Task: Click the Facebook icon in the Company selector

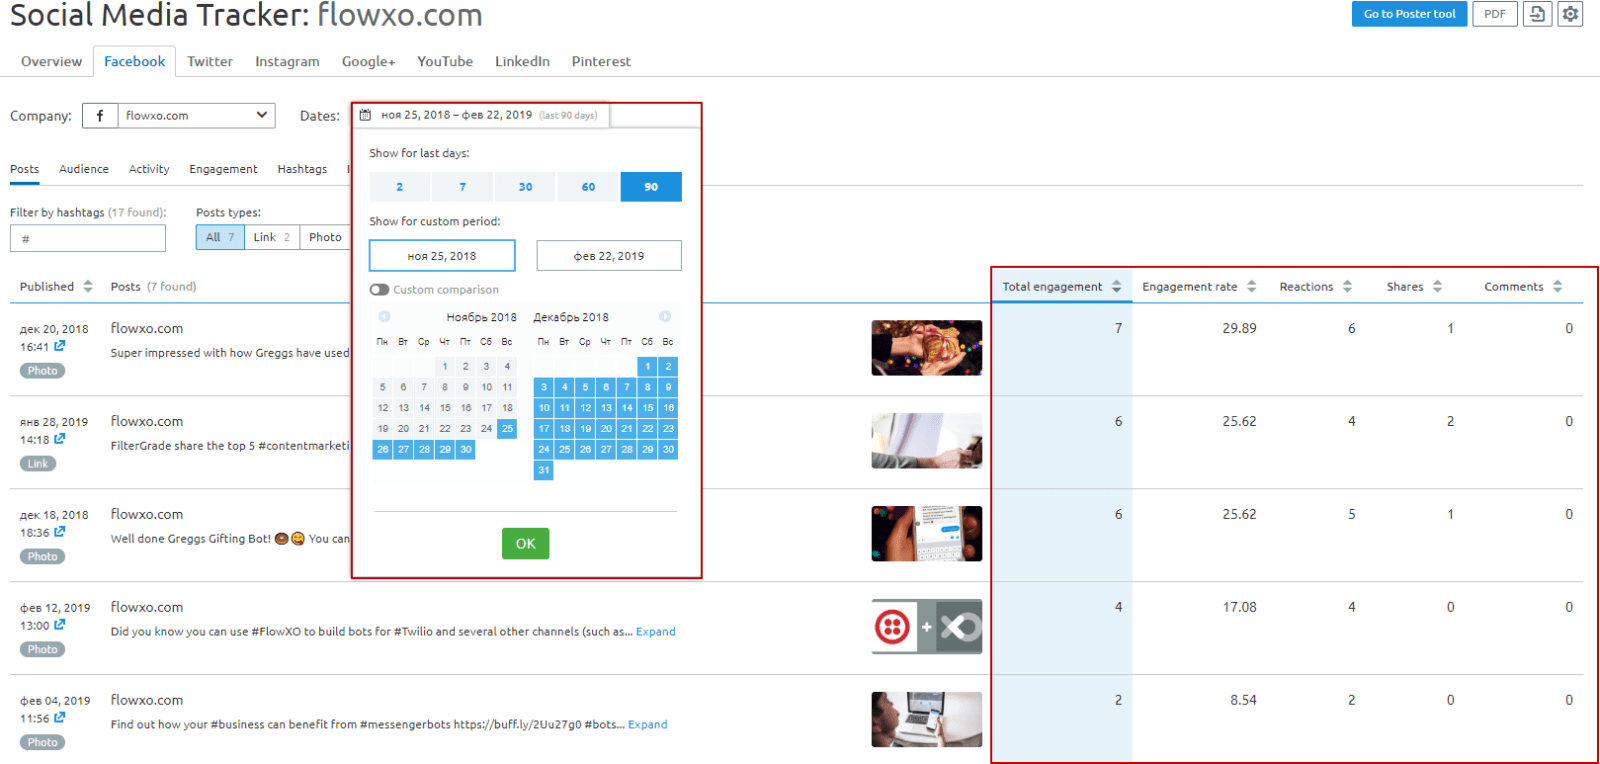Action: 100,116
